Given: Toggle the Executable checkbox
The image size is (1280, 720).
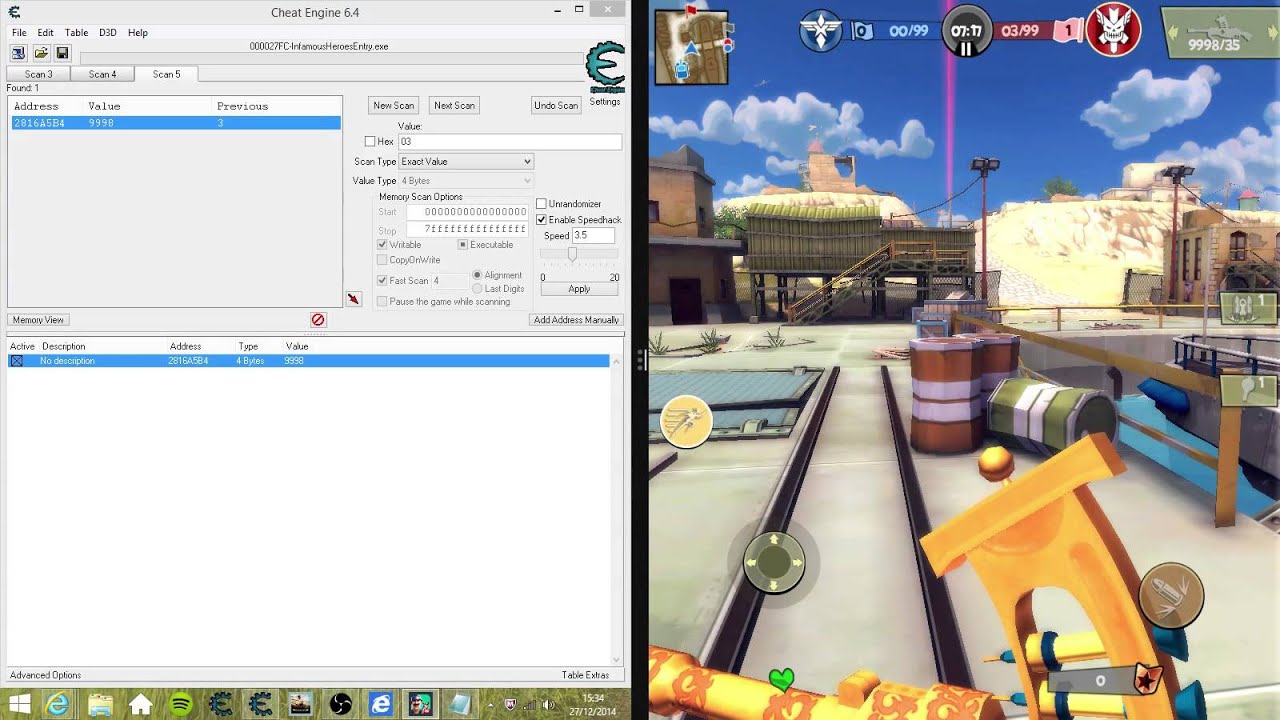Looking at the screenshot, I should [x=463, y=245].
